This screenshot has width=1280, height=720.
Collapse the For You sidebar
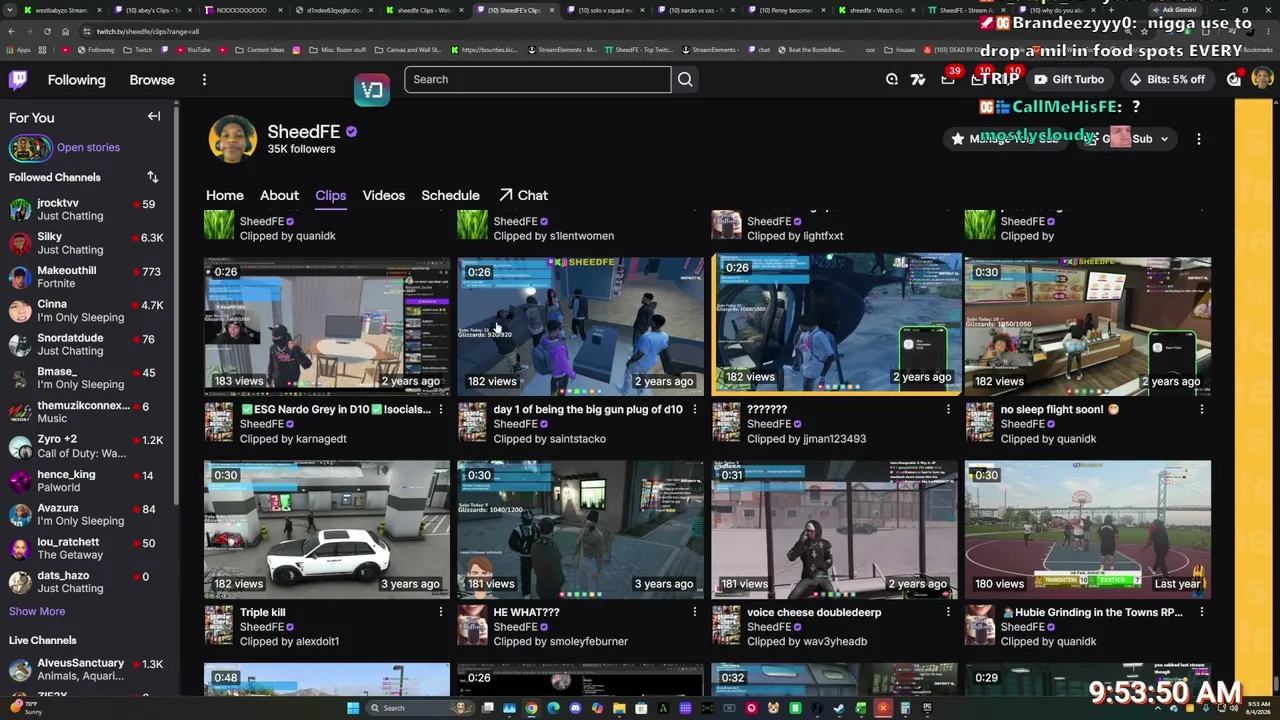click(x=154, y=117)
